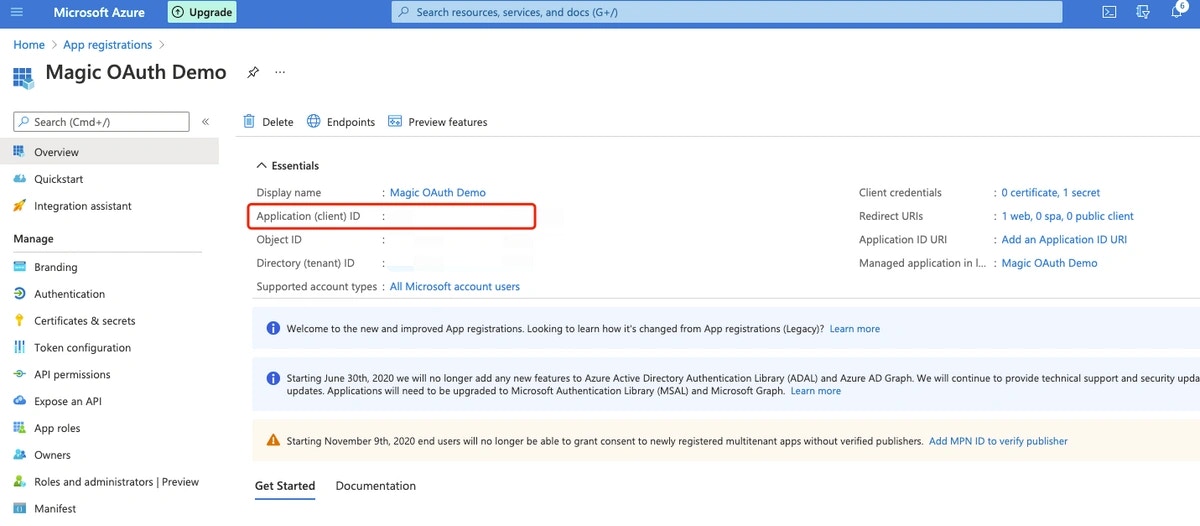Click Add MPN ID to verify publisher
Viewport: 1200px width, 526px height.
coord(998,441)
